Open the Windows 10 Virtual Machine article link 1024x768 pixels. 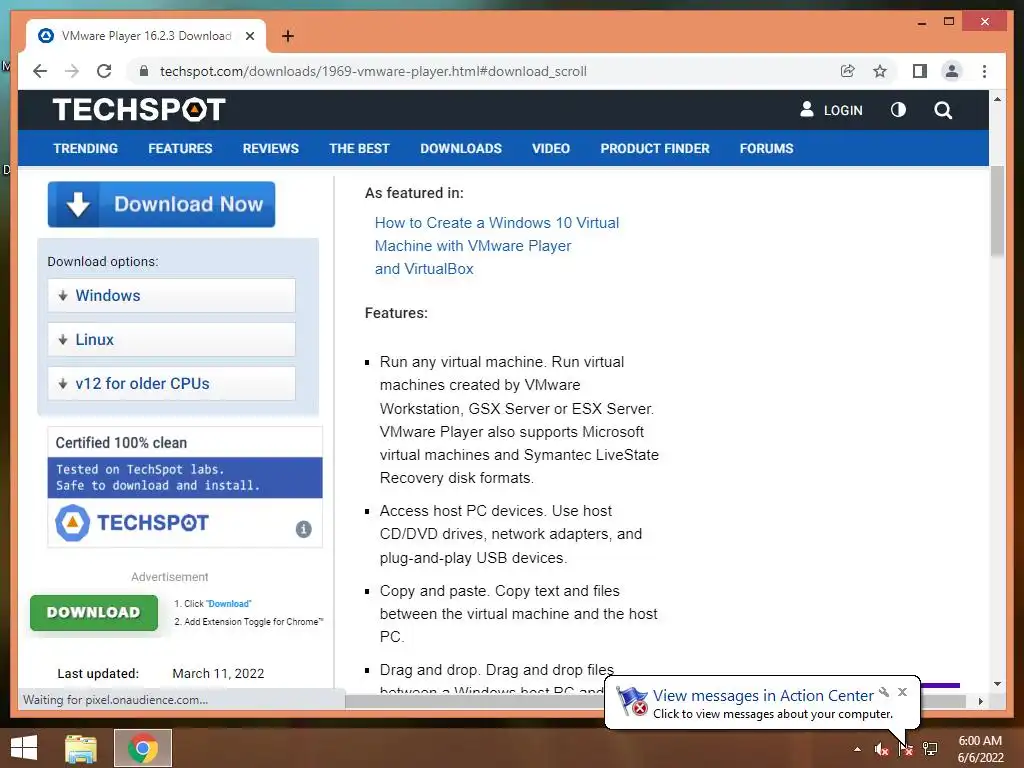(x=496, y=246)
